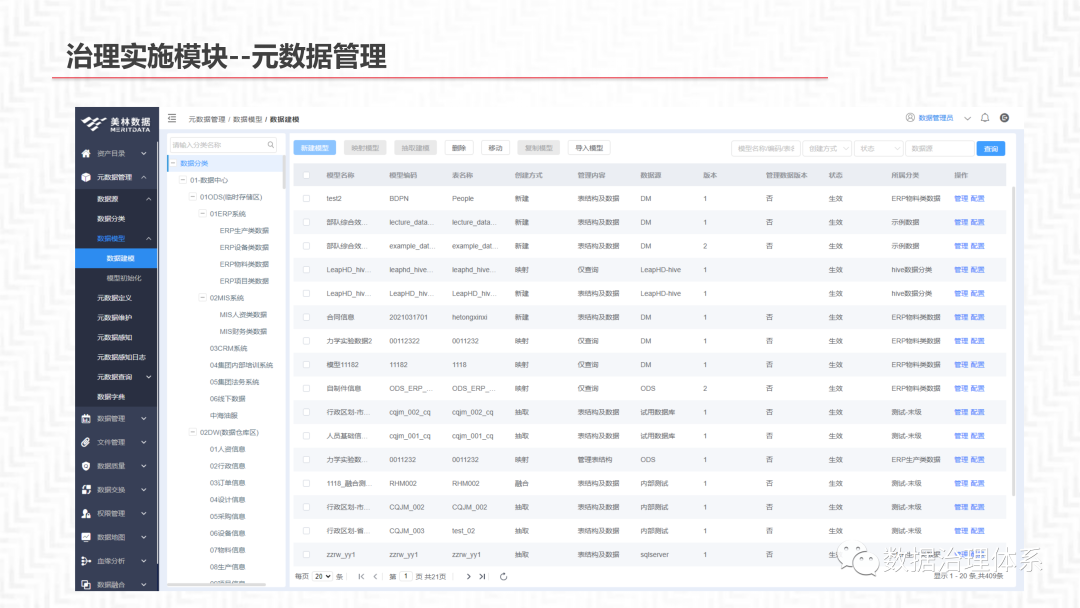
Task: Go to the next page arrow
Action: click(x=468, y=576)
